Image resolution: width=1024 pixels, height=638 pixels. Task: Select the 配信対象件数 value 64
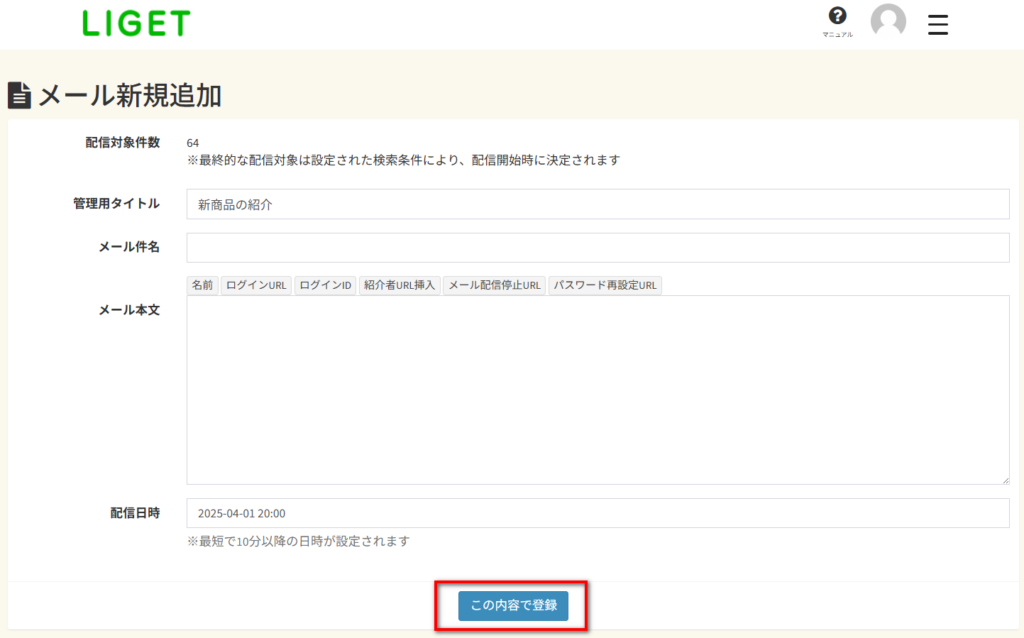[x=193, y=143]
